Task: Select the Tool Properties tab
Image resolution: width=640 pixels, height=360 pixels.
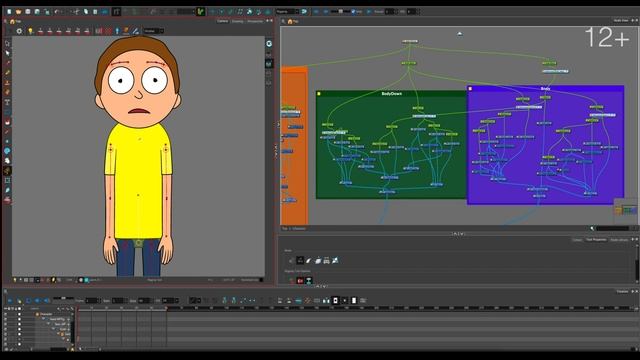Action: click(x=596, y=240)
